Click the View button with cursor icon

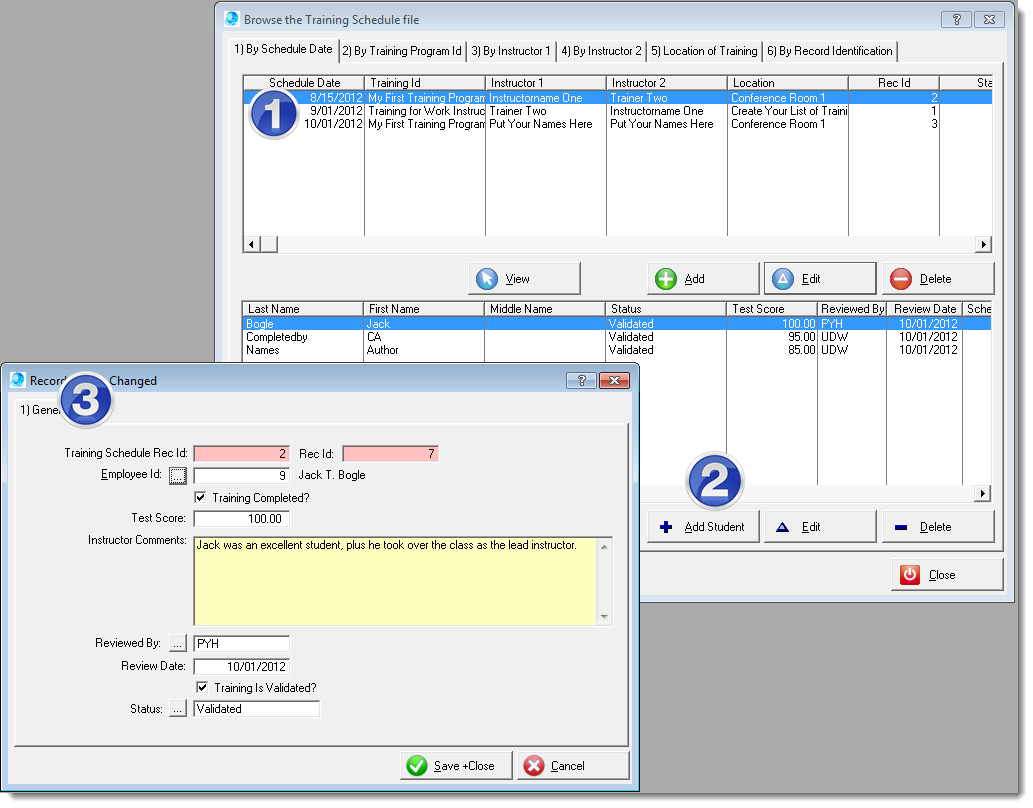(524, 279)
